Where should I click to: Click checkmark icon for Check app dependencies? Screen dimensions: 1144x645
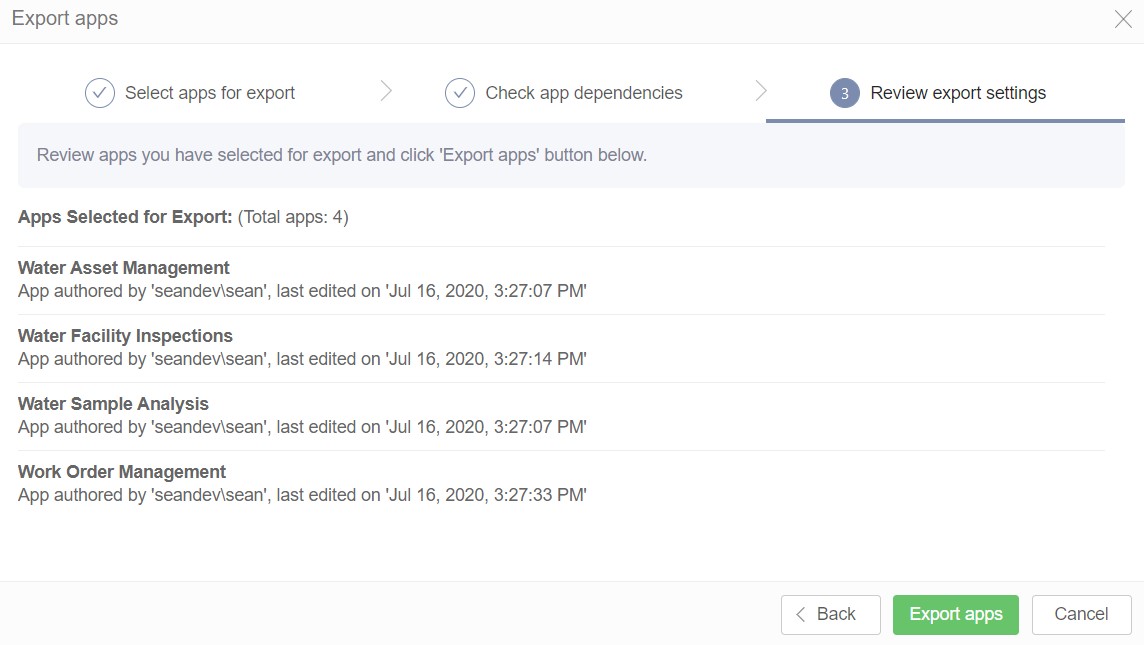tap(460, 93)
